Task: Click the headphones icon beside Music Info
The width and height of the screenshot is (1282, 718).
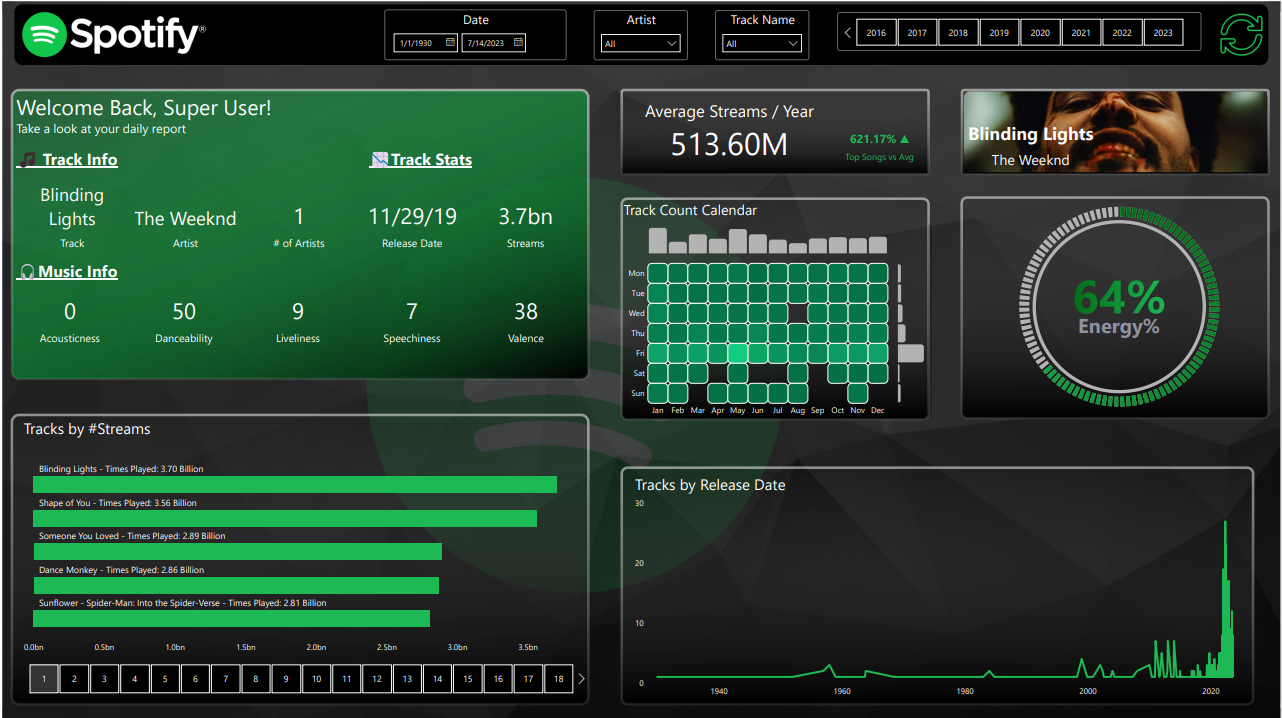Action: pyautogui.click(x=28, y=272)
